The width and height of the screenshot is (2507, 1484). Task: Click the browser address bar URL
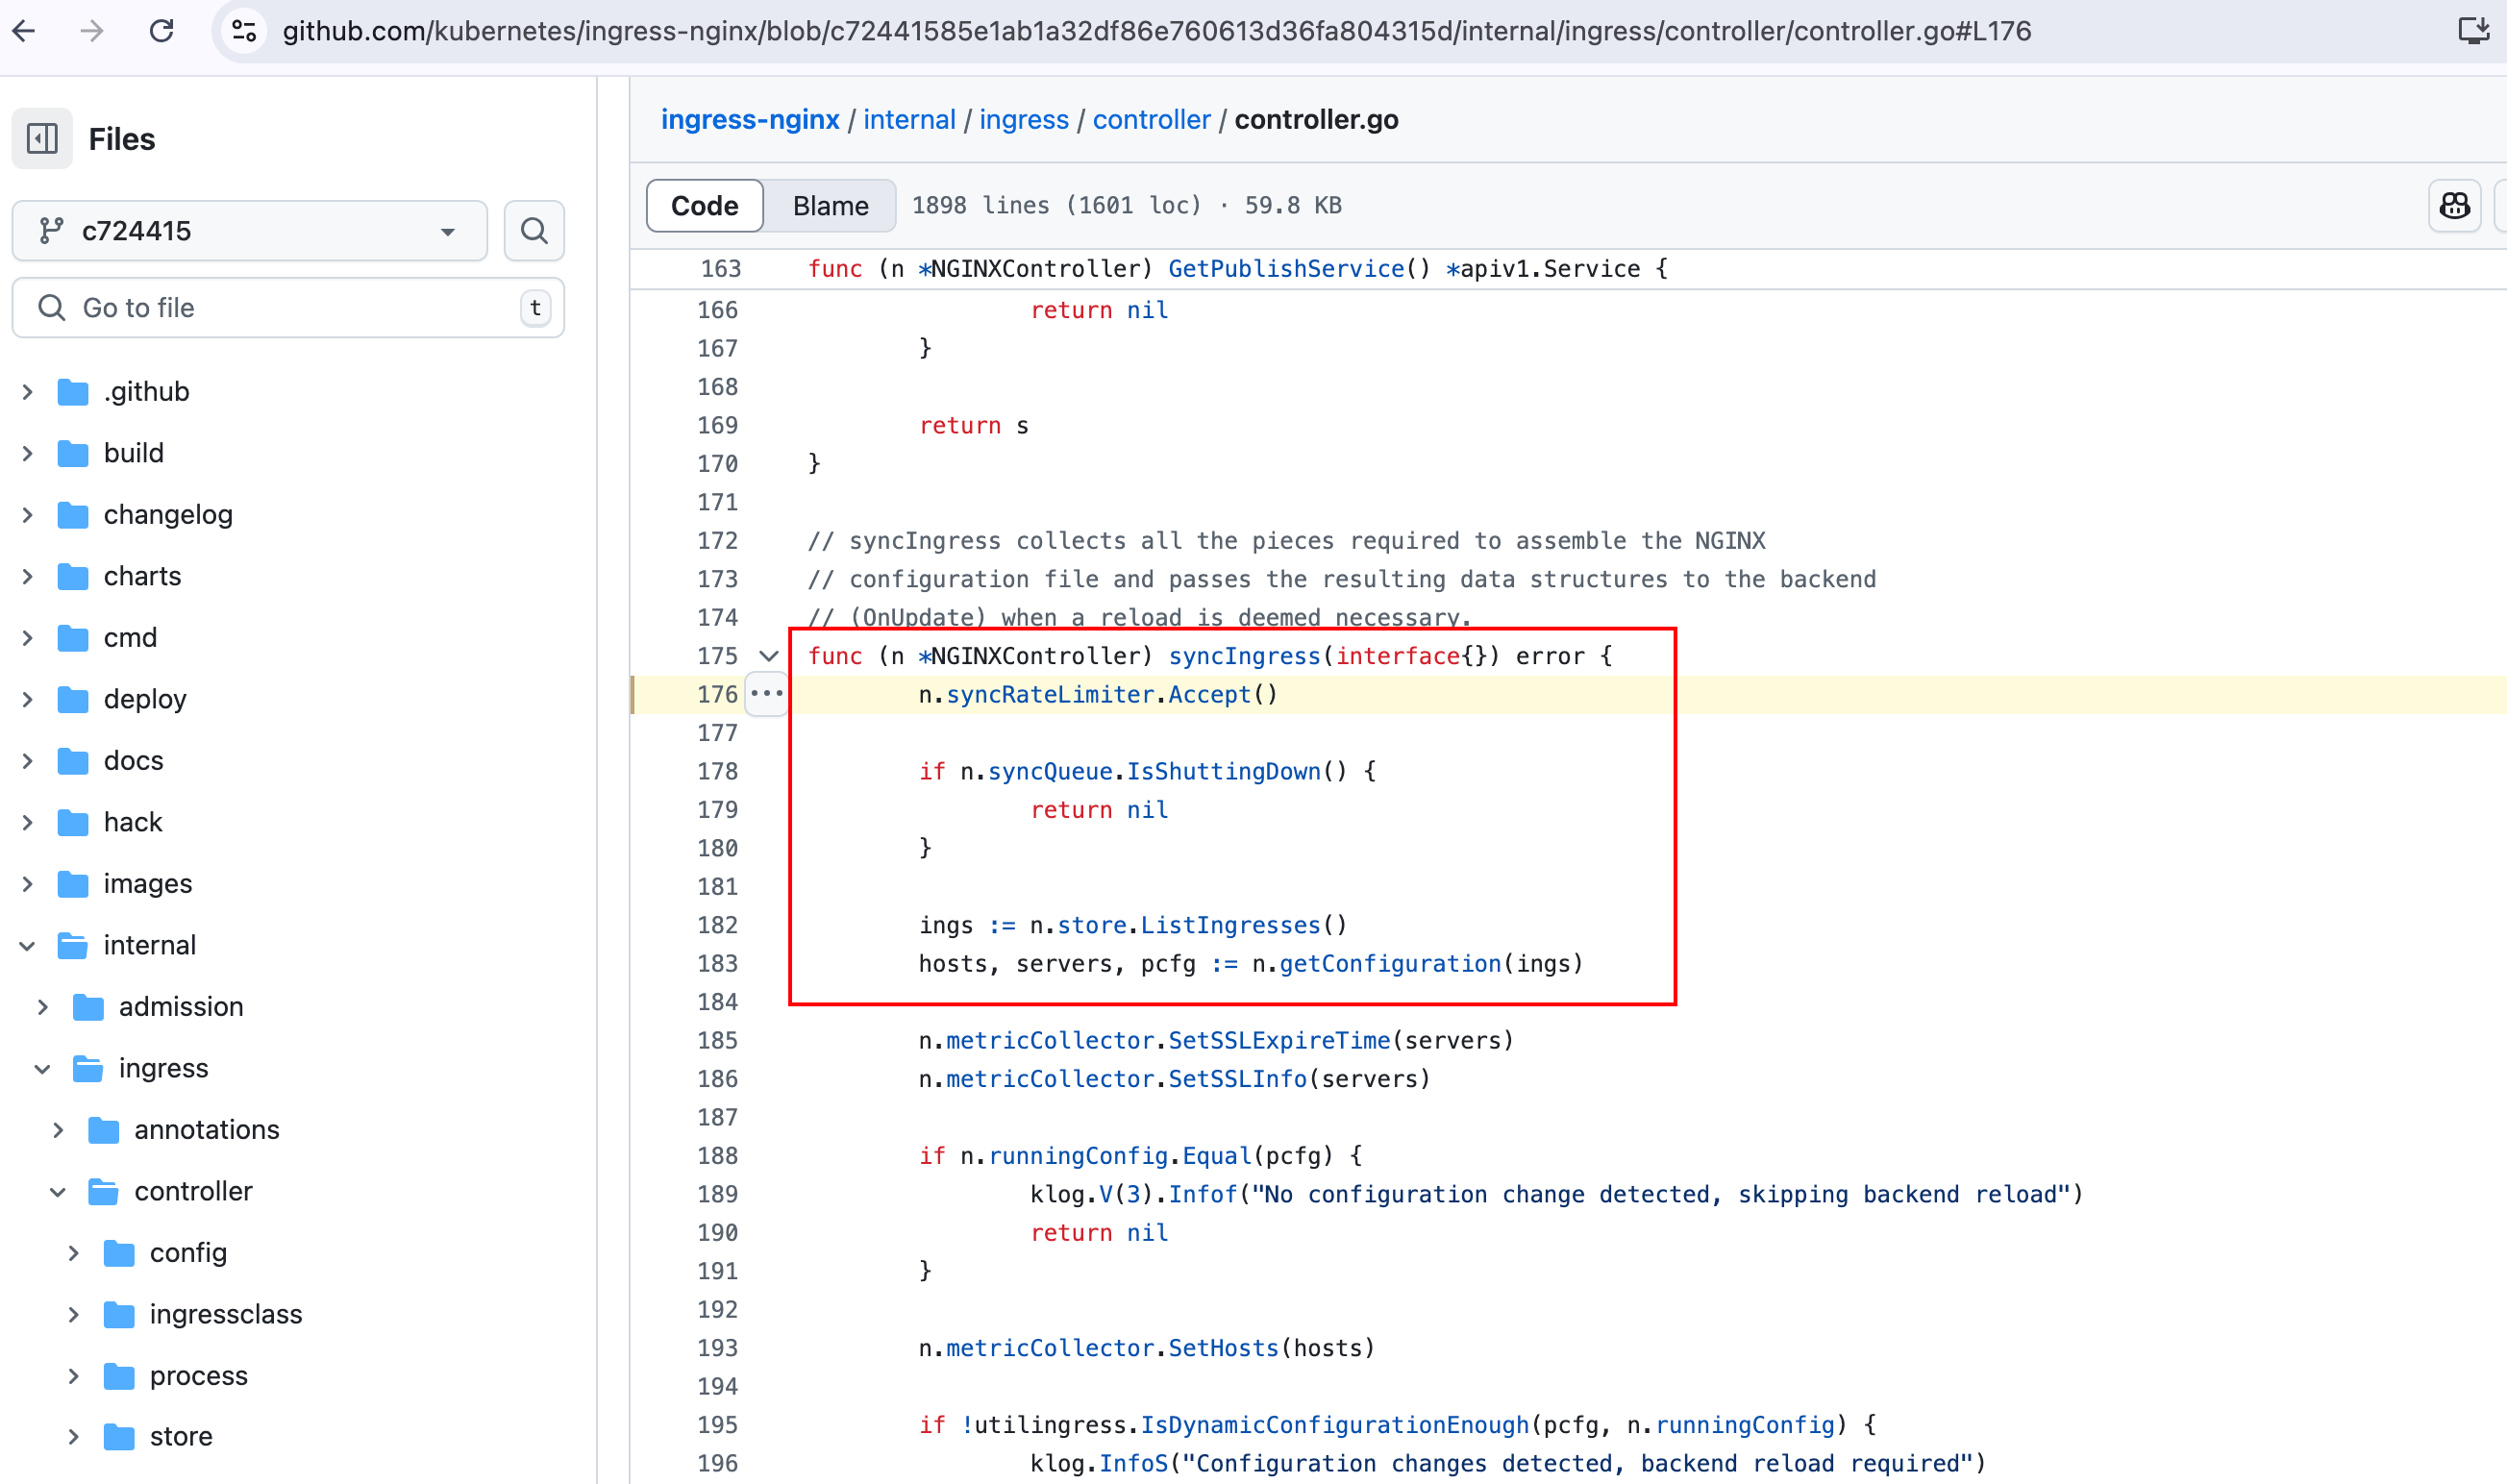pyautogui.click(x=1157, y=31)
